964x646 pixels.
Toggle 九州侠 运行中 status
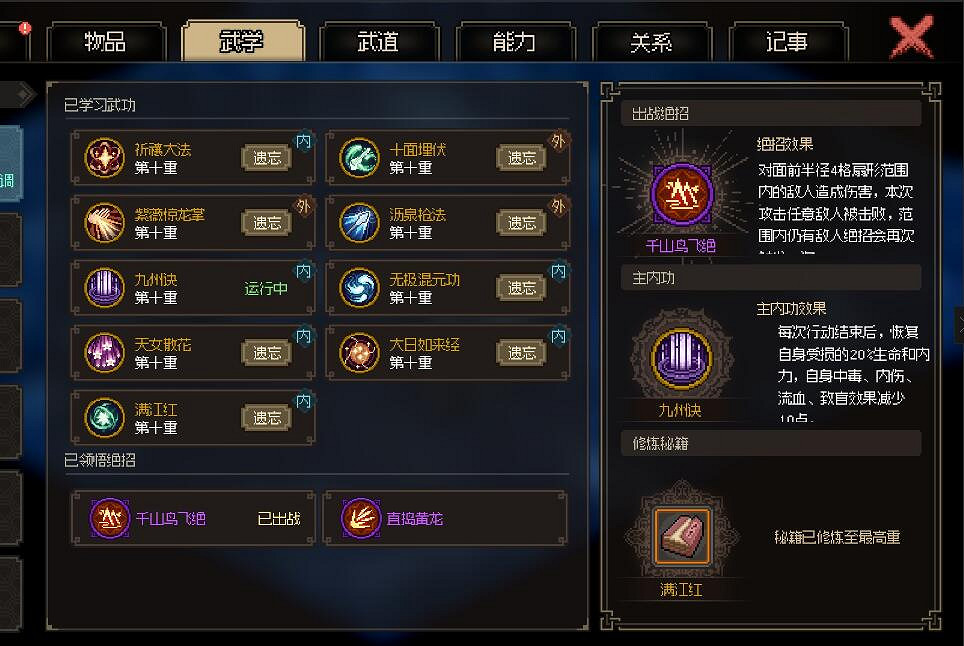point(266,288)
